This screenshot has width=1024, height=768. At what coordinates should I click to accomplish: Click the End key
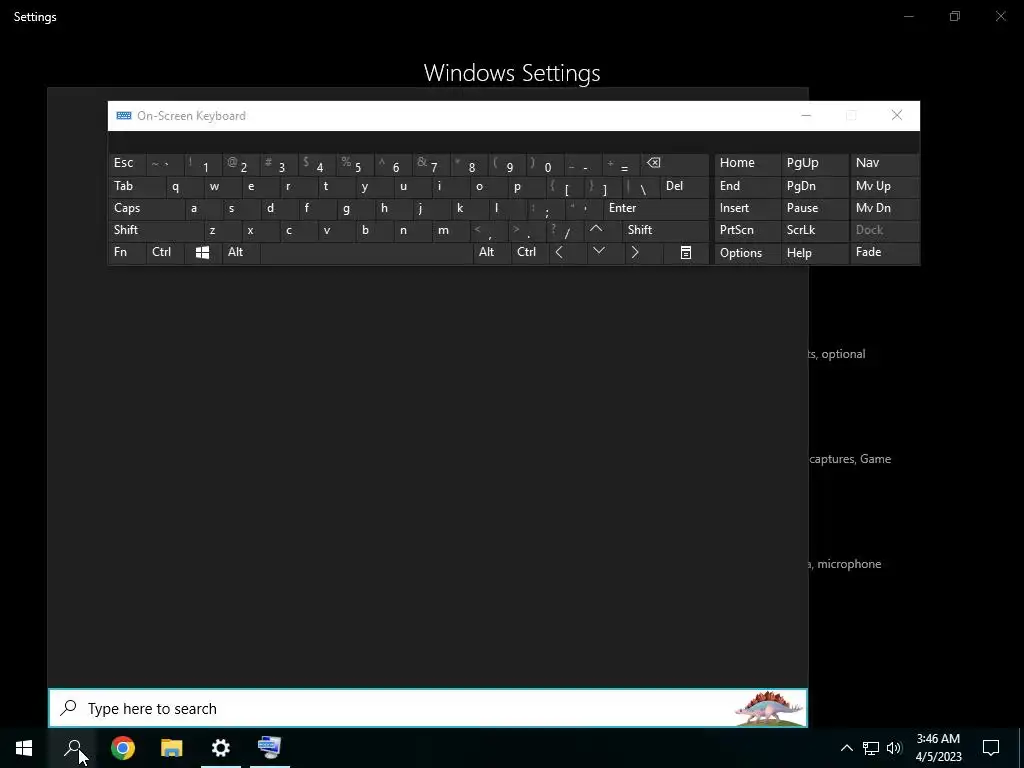pos(747,187)
